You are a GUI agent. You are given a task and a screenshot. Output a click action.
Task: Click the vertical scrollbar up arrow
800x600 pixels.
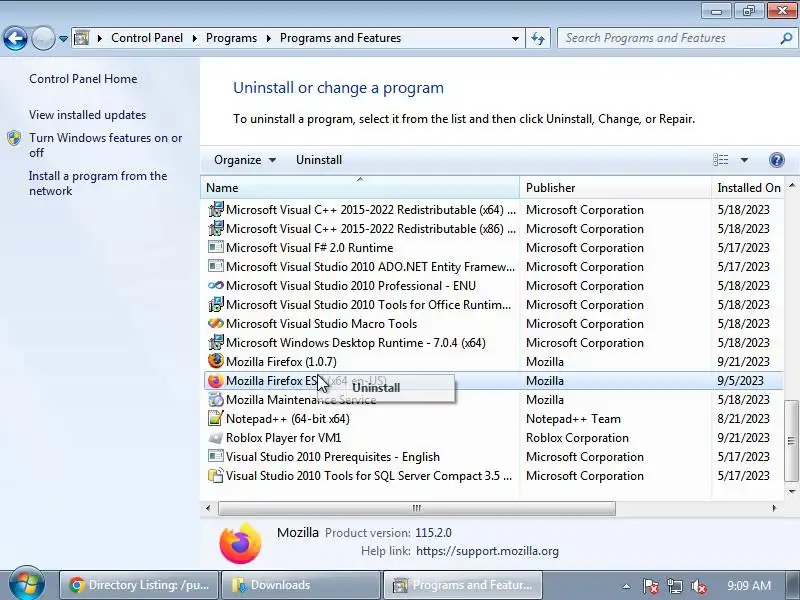792,186
